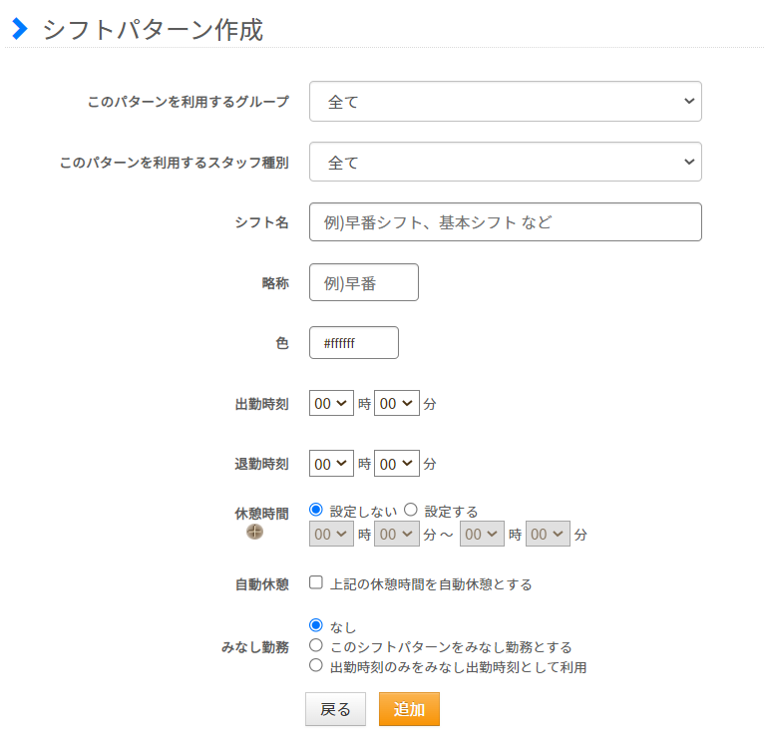The width and height of the screenshot is (764, 748).
Task: Focus the シフト名 text input field
Action: click(x=505, y=222)
